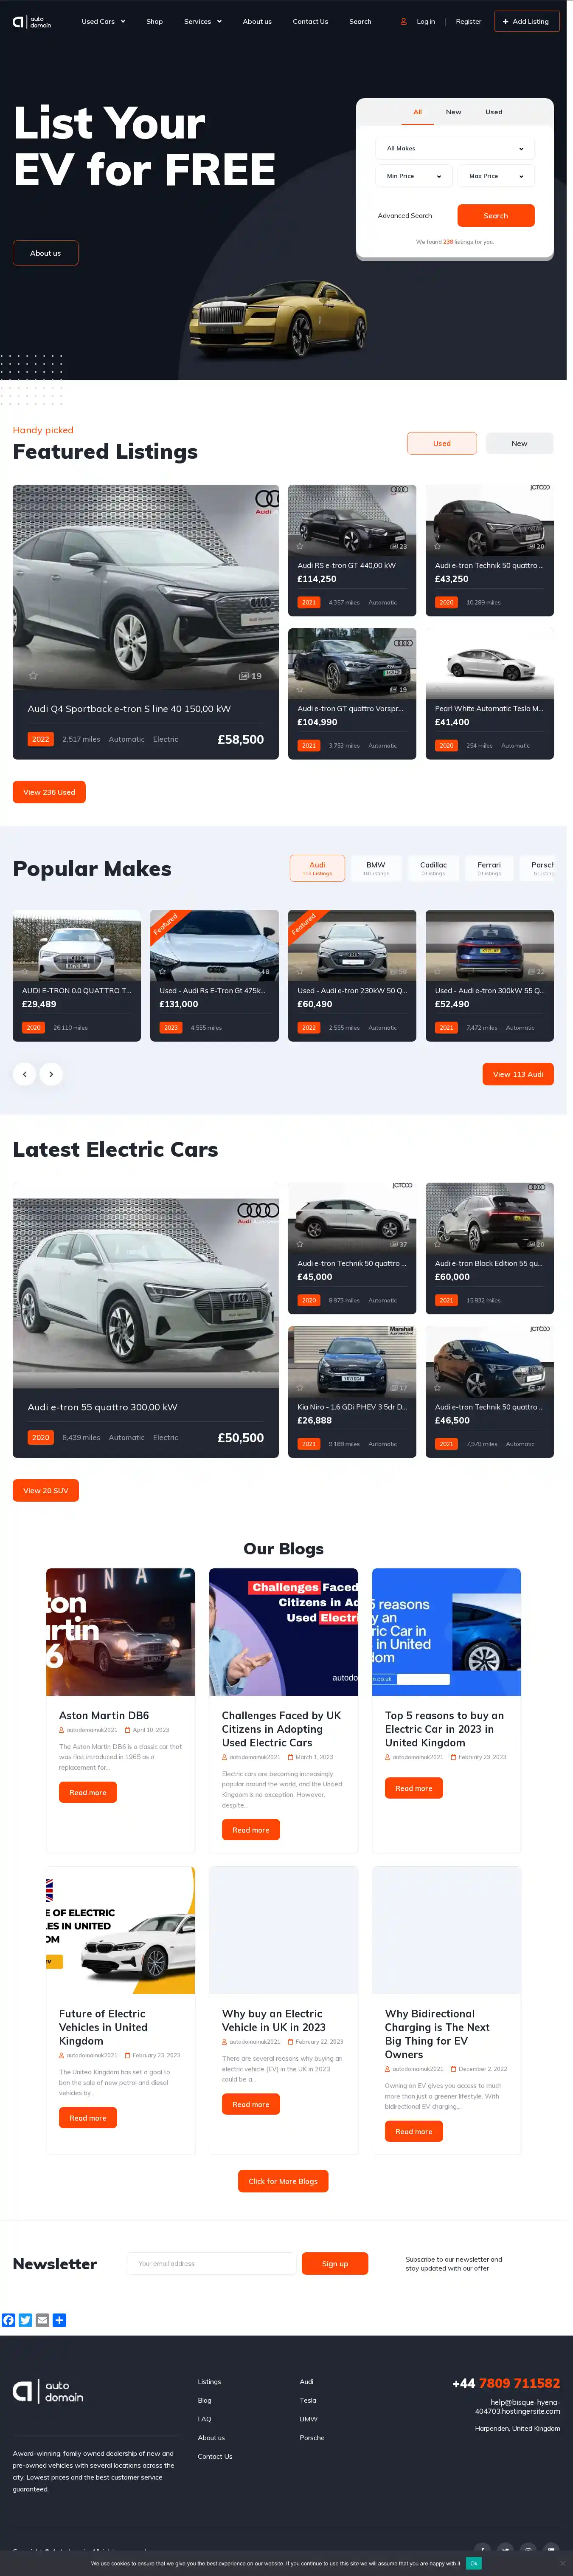
Task: Open the Max Price dropdown
Action: pyautogui.click(x=496, y=176)
